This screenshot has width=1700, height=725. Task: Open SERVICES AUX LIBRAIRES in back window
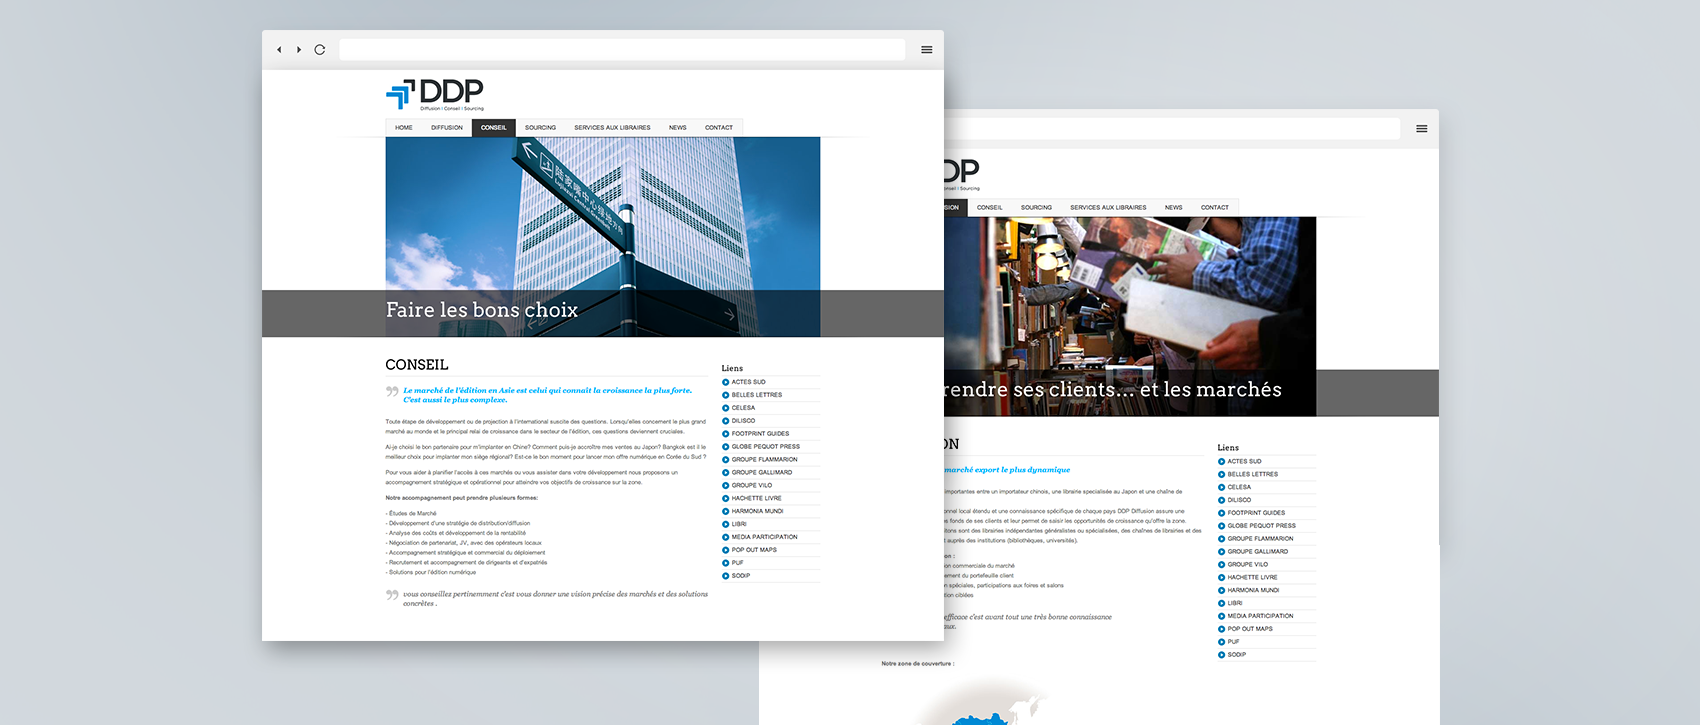pyautogui.click(x=1108, y=207)
